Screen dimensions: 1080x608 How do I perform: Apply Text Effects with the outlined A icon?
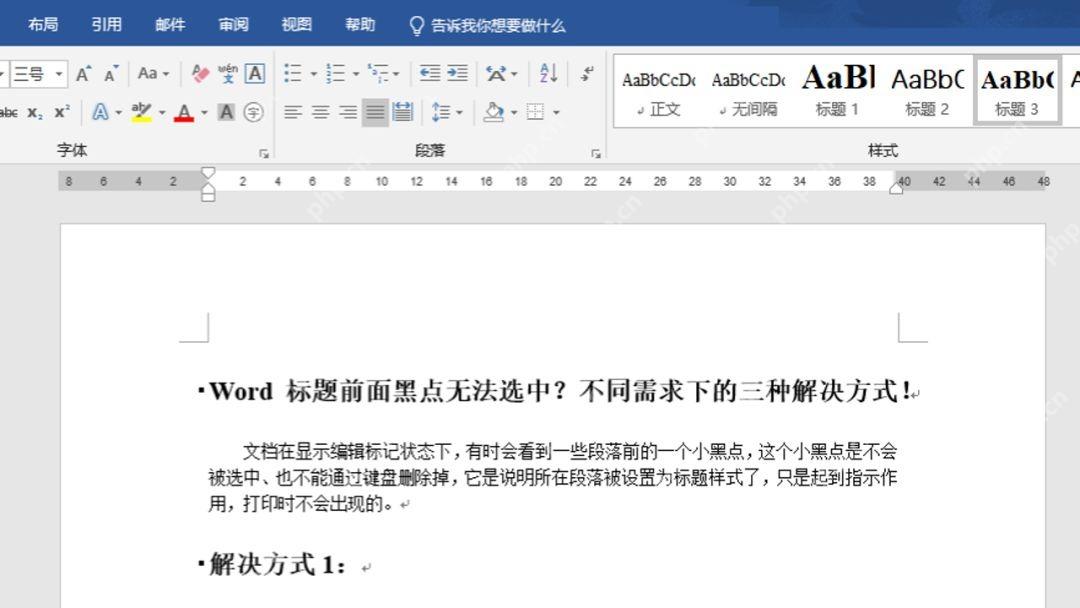pyautogui.click(x=101, y=112)
